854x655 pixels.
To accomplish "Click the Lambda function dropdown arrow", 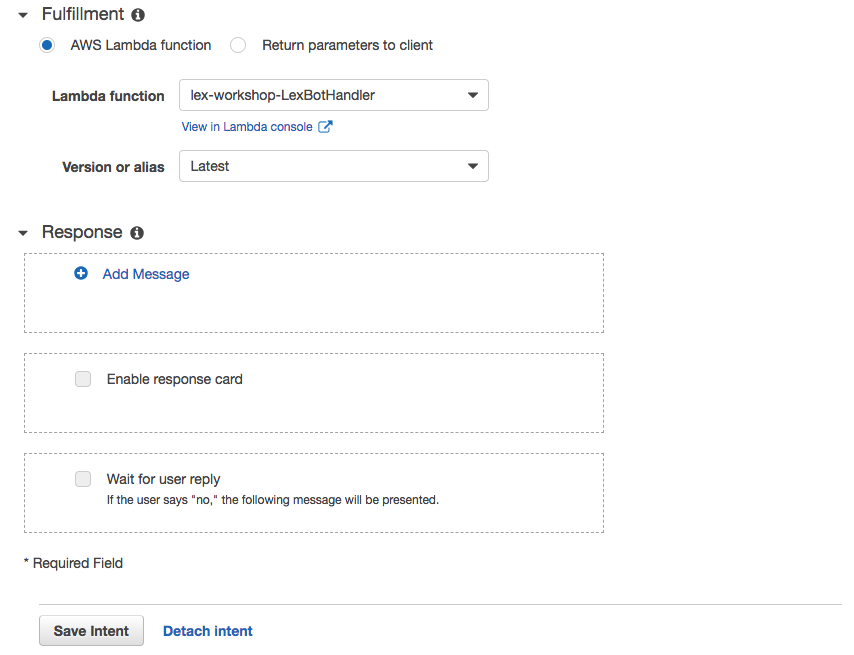I will pos(473,95).
